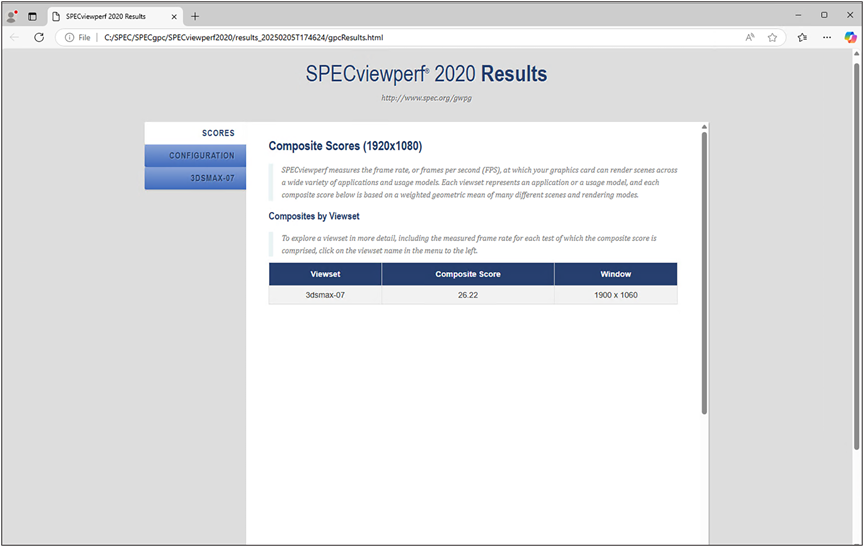Click the page scroll-up arrow
864x547 pixels.
coord(856,53)
